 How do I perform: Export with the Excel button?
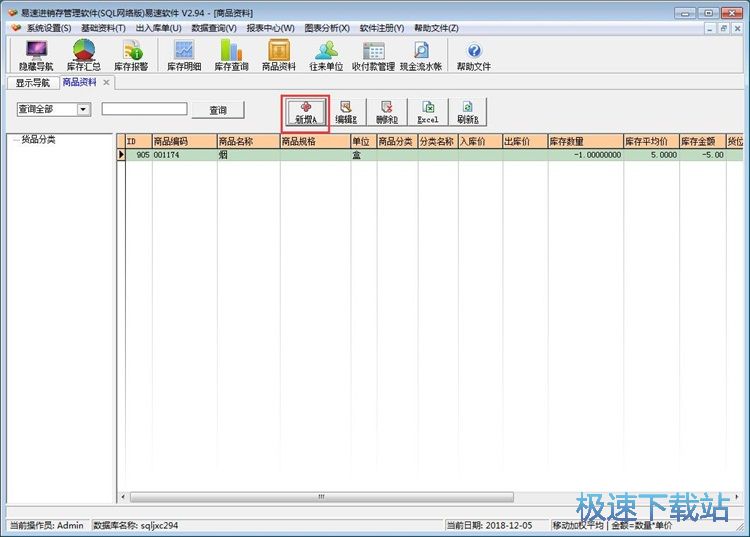[428, 112]
